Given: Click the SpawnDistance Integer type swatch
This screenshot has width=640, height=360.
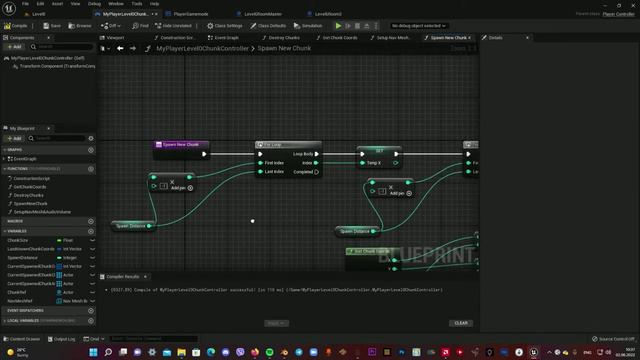Looking at the screenshot, I should (59, 258).
